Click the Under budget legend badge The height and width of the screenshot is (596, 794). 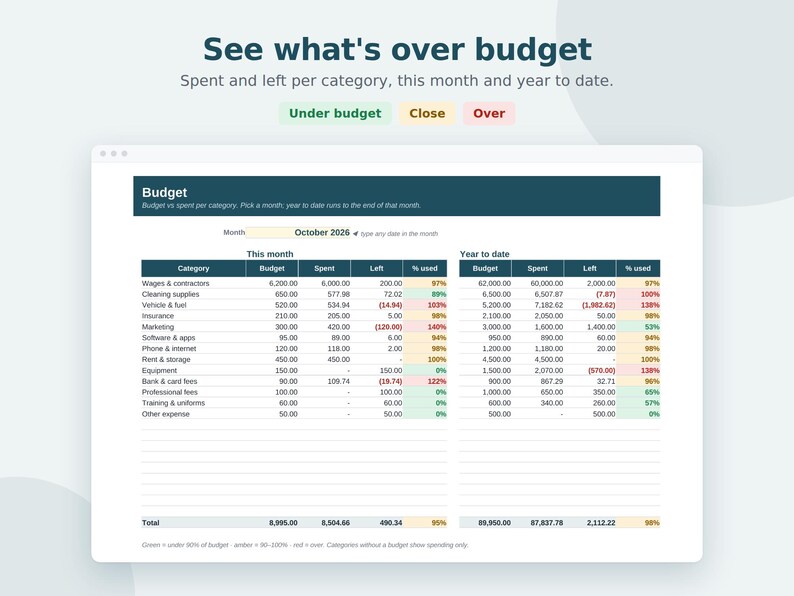(x=335, y=113)
